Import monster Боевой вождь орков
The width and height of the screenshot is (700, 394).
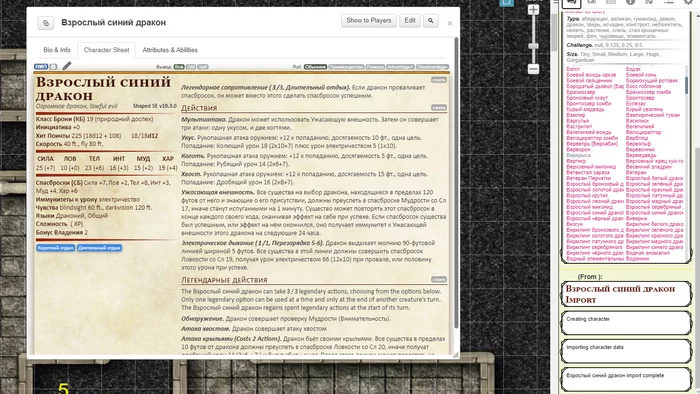coord(591,75)
